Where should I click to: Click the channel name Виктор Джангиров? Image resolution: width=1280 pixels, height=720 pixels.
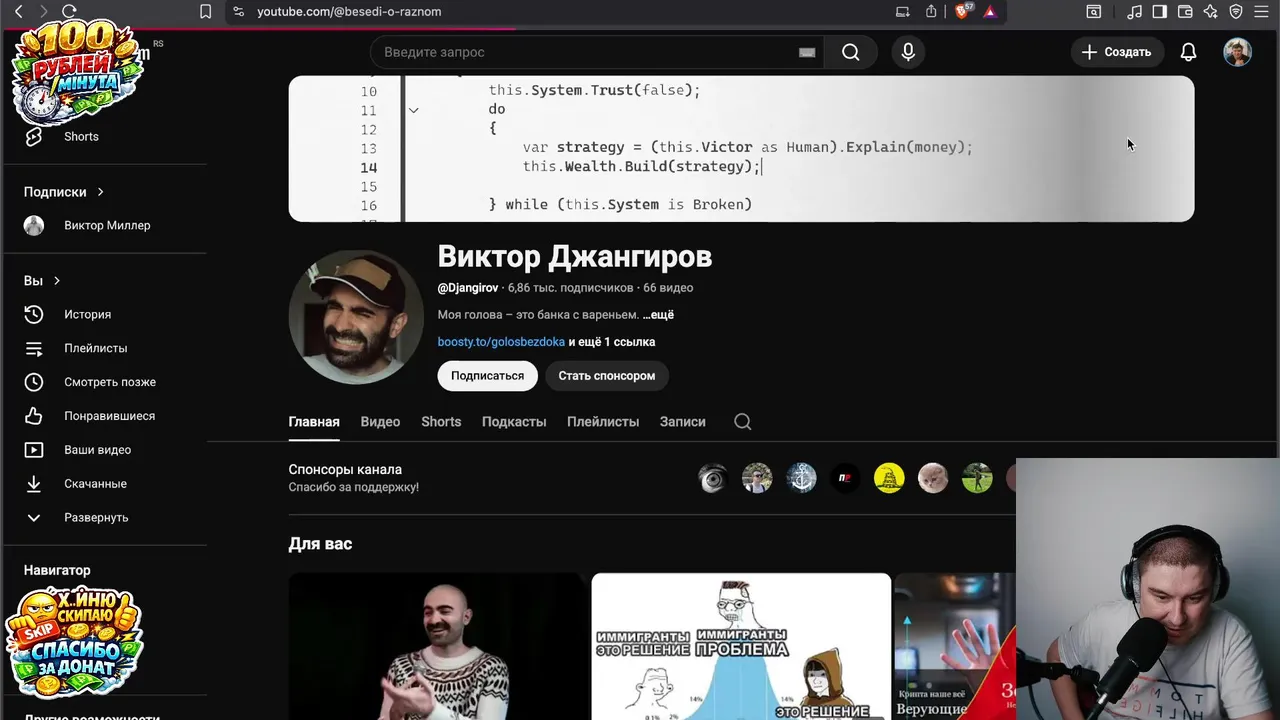pyautogui.click(x=575, y=257)
